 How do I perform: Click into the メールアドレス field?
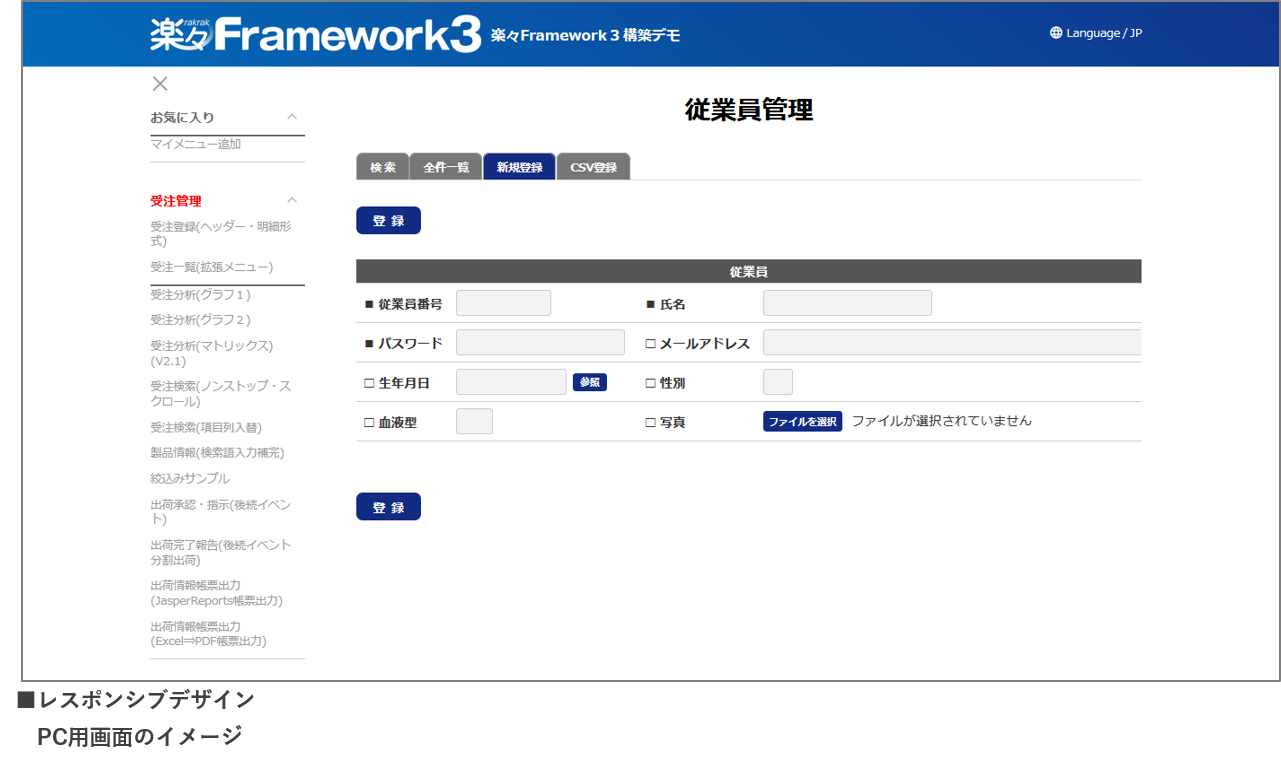[x=952, y=343]
